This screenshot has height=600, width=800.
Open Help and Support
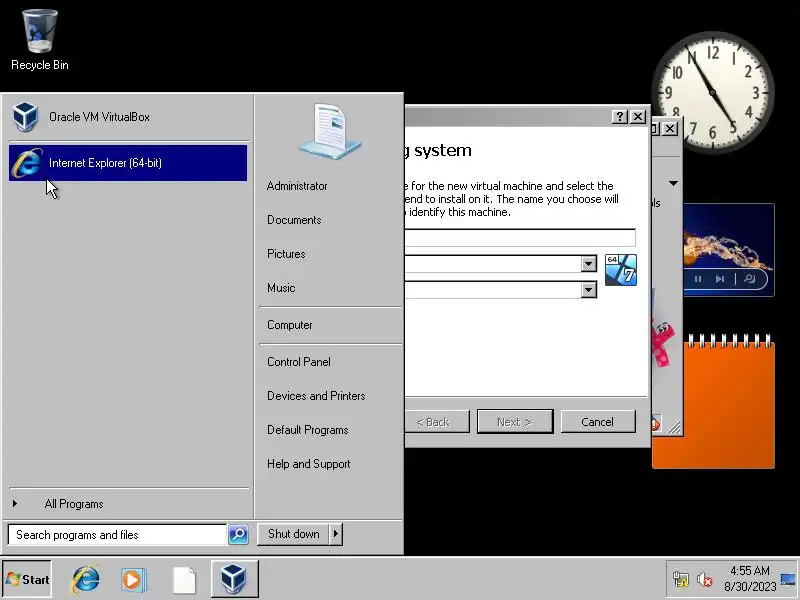pyautogui.click(x=309, y=464)
